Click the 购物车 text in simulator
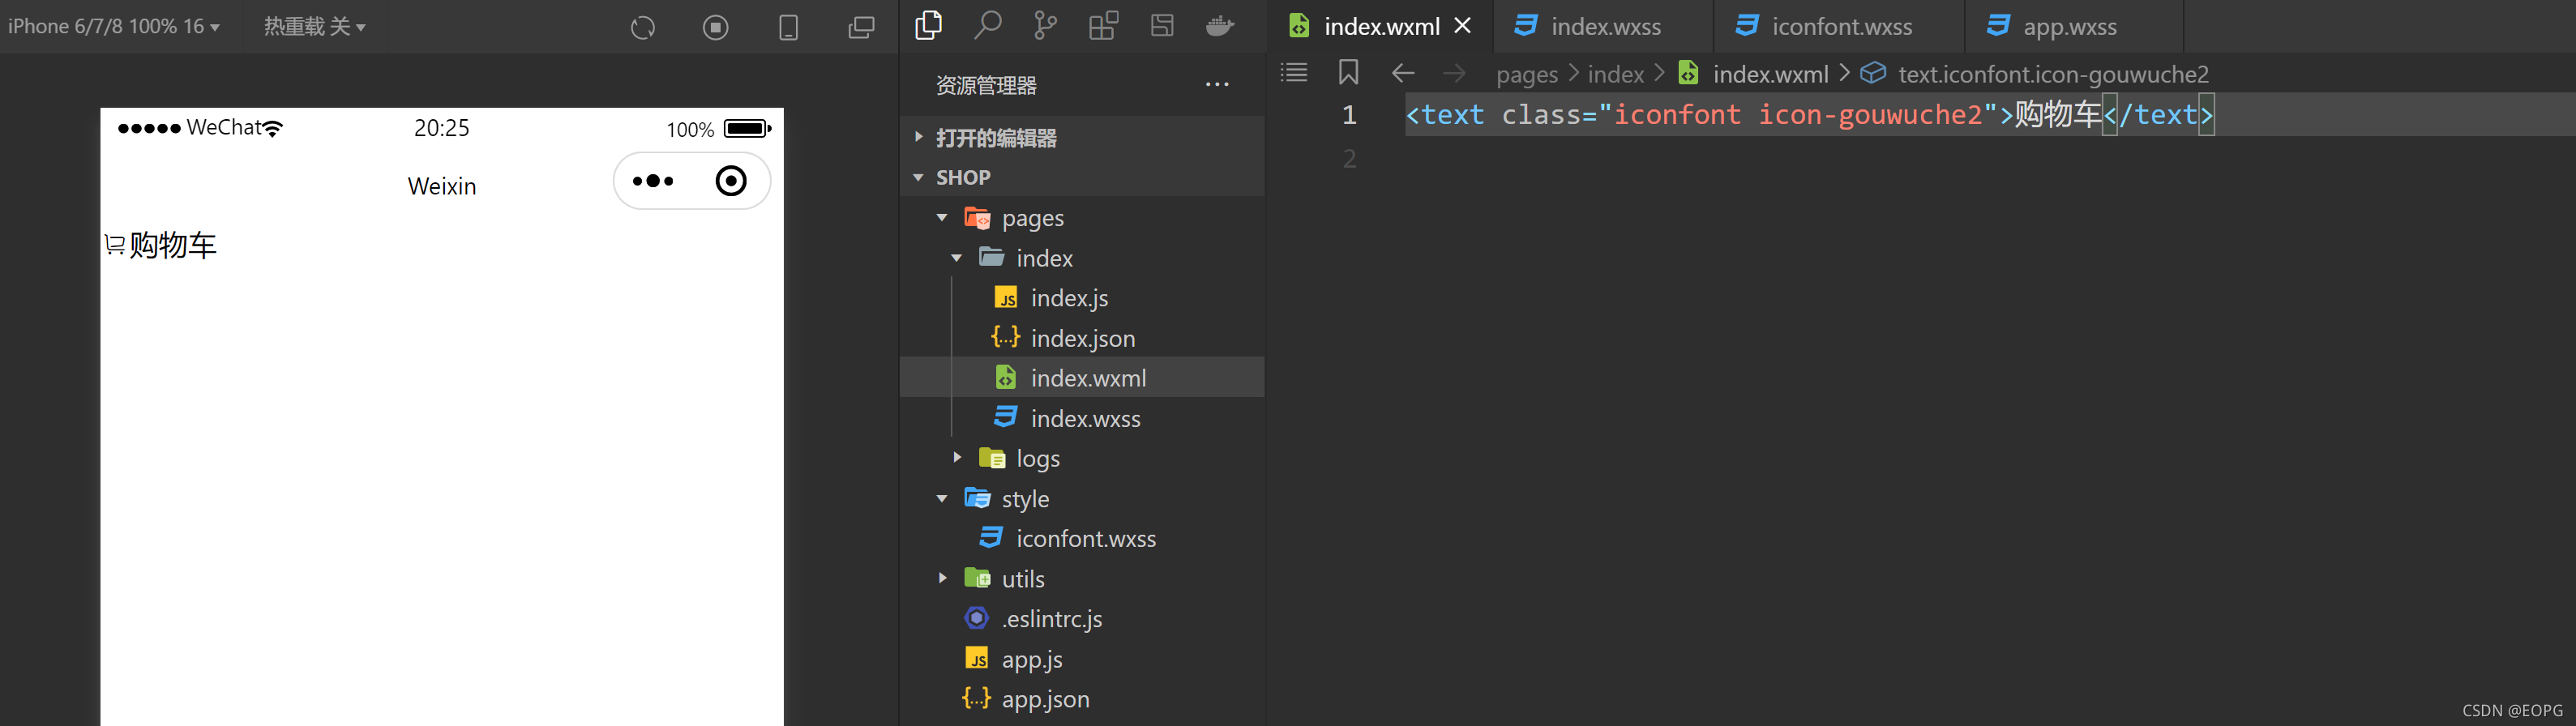Image resolution: width=2576 pixels, height=726 pixels. tap(173, 245)
